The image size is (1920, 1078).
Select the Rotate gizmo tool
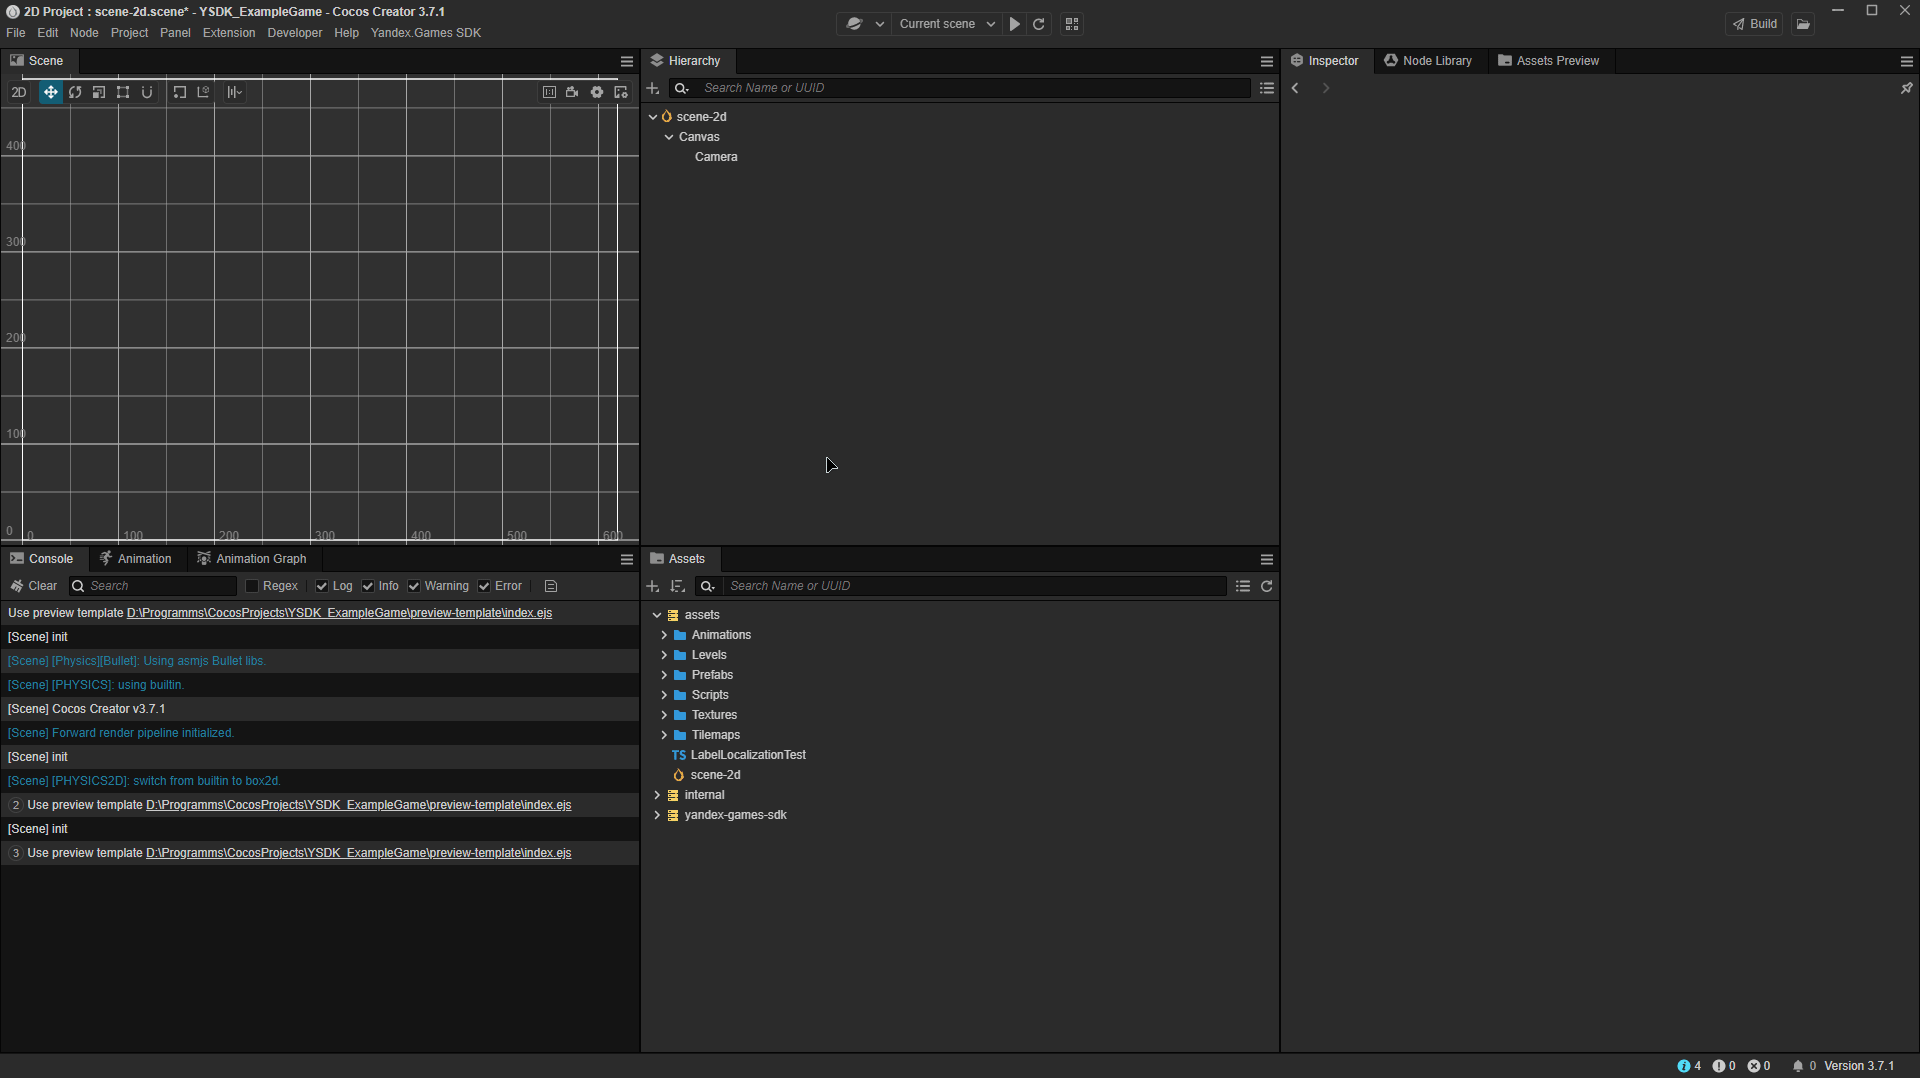[x=75, y=92]
